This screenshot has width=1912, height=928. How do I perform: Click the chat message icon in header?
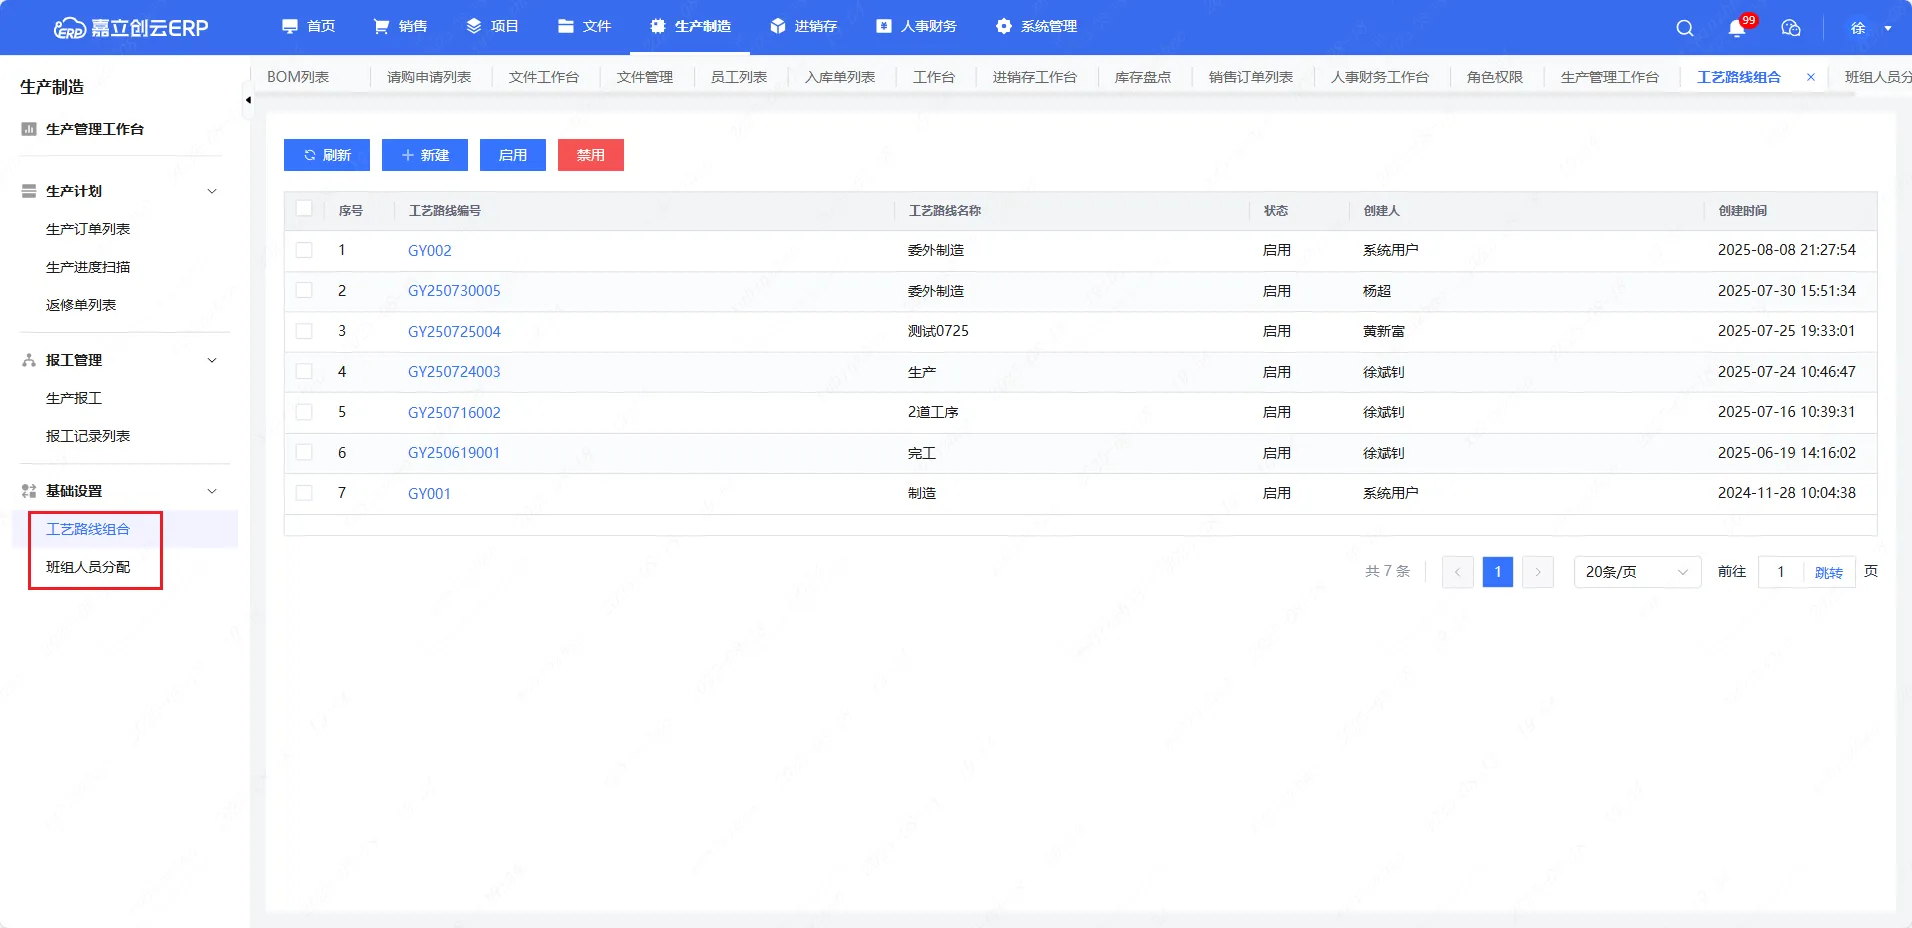pos(1791,28)
